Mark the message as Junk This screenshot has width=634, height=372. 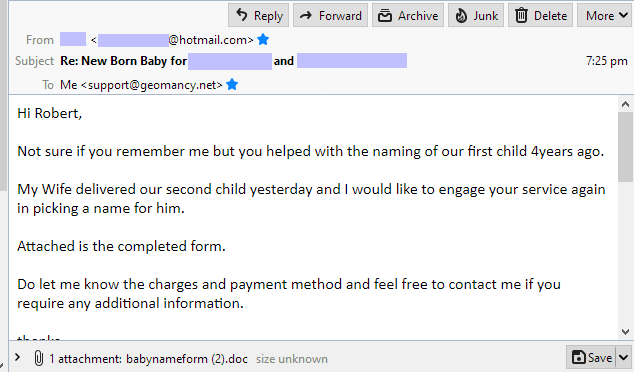pyautogui.click(x=476, y=15)
